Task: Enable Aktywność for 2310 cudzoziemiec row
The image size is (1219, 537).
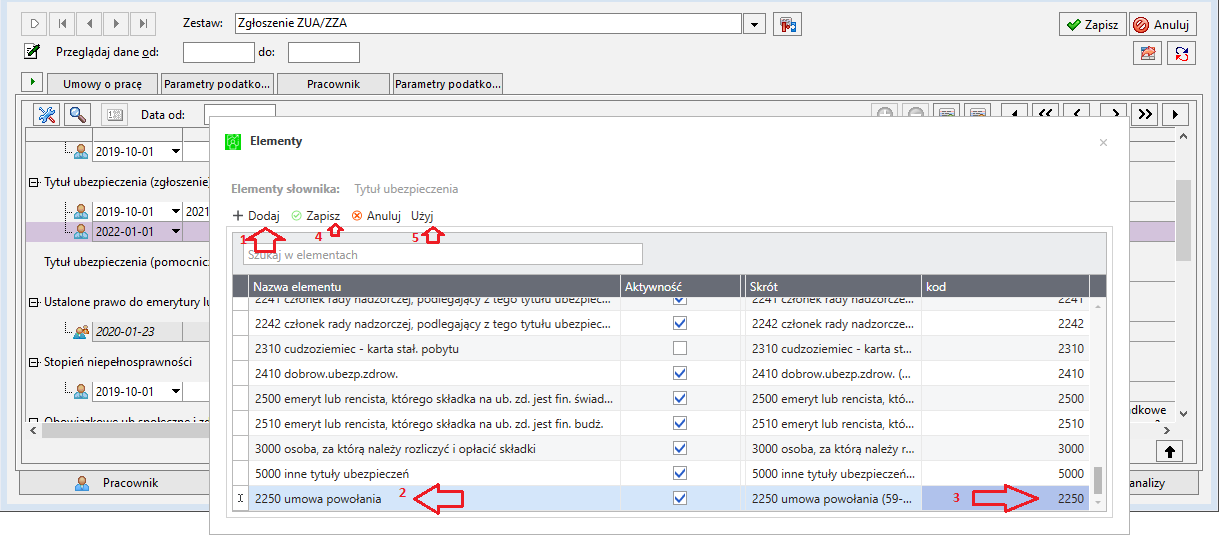Action: (681, 349)
